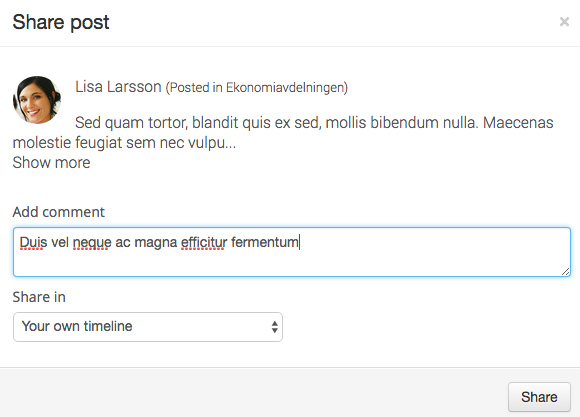The height and width of the screenshot is (417, 580).
Task: Close the Share post dialog
Action: 564,22
